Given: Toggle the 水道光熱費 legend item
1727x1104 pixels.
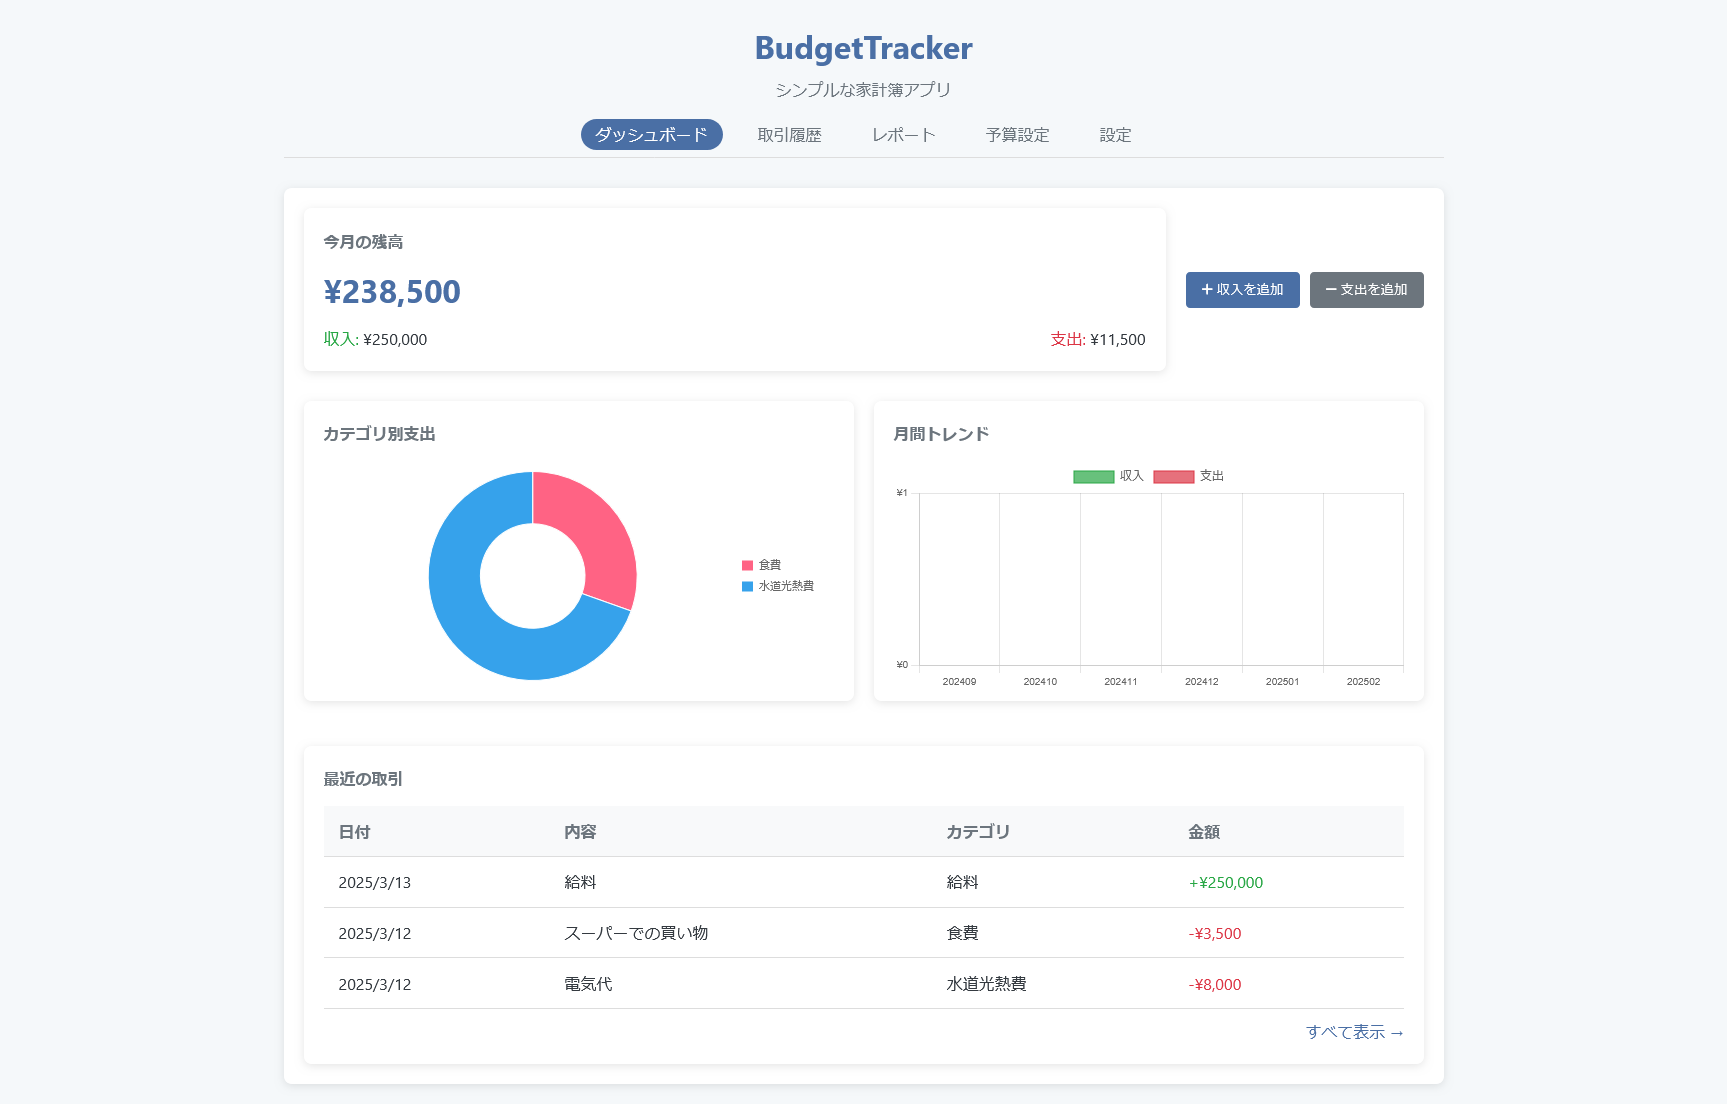Looking at the screenshot, I should [x=778, y=586].
